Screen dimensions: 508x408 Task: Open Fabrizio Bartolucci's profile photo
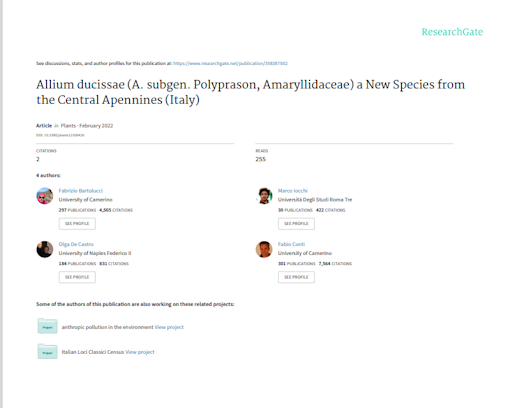point(45,196)
